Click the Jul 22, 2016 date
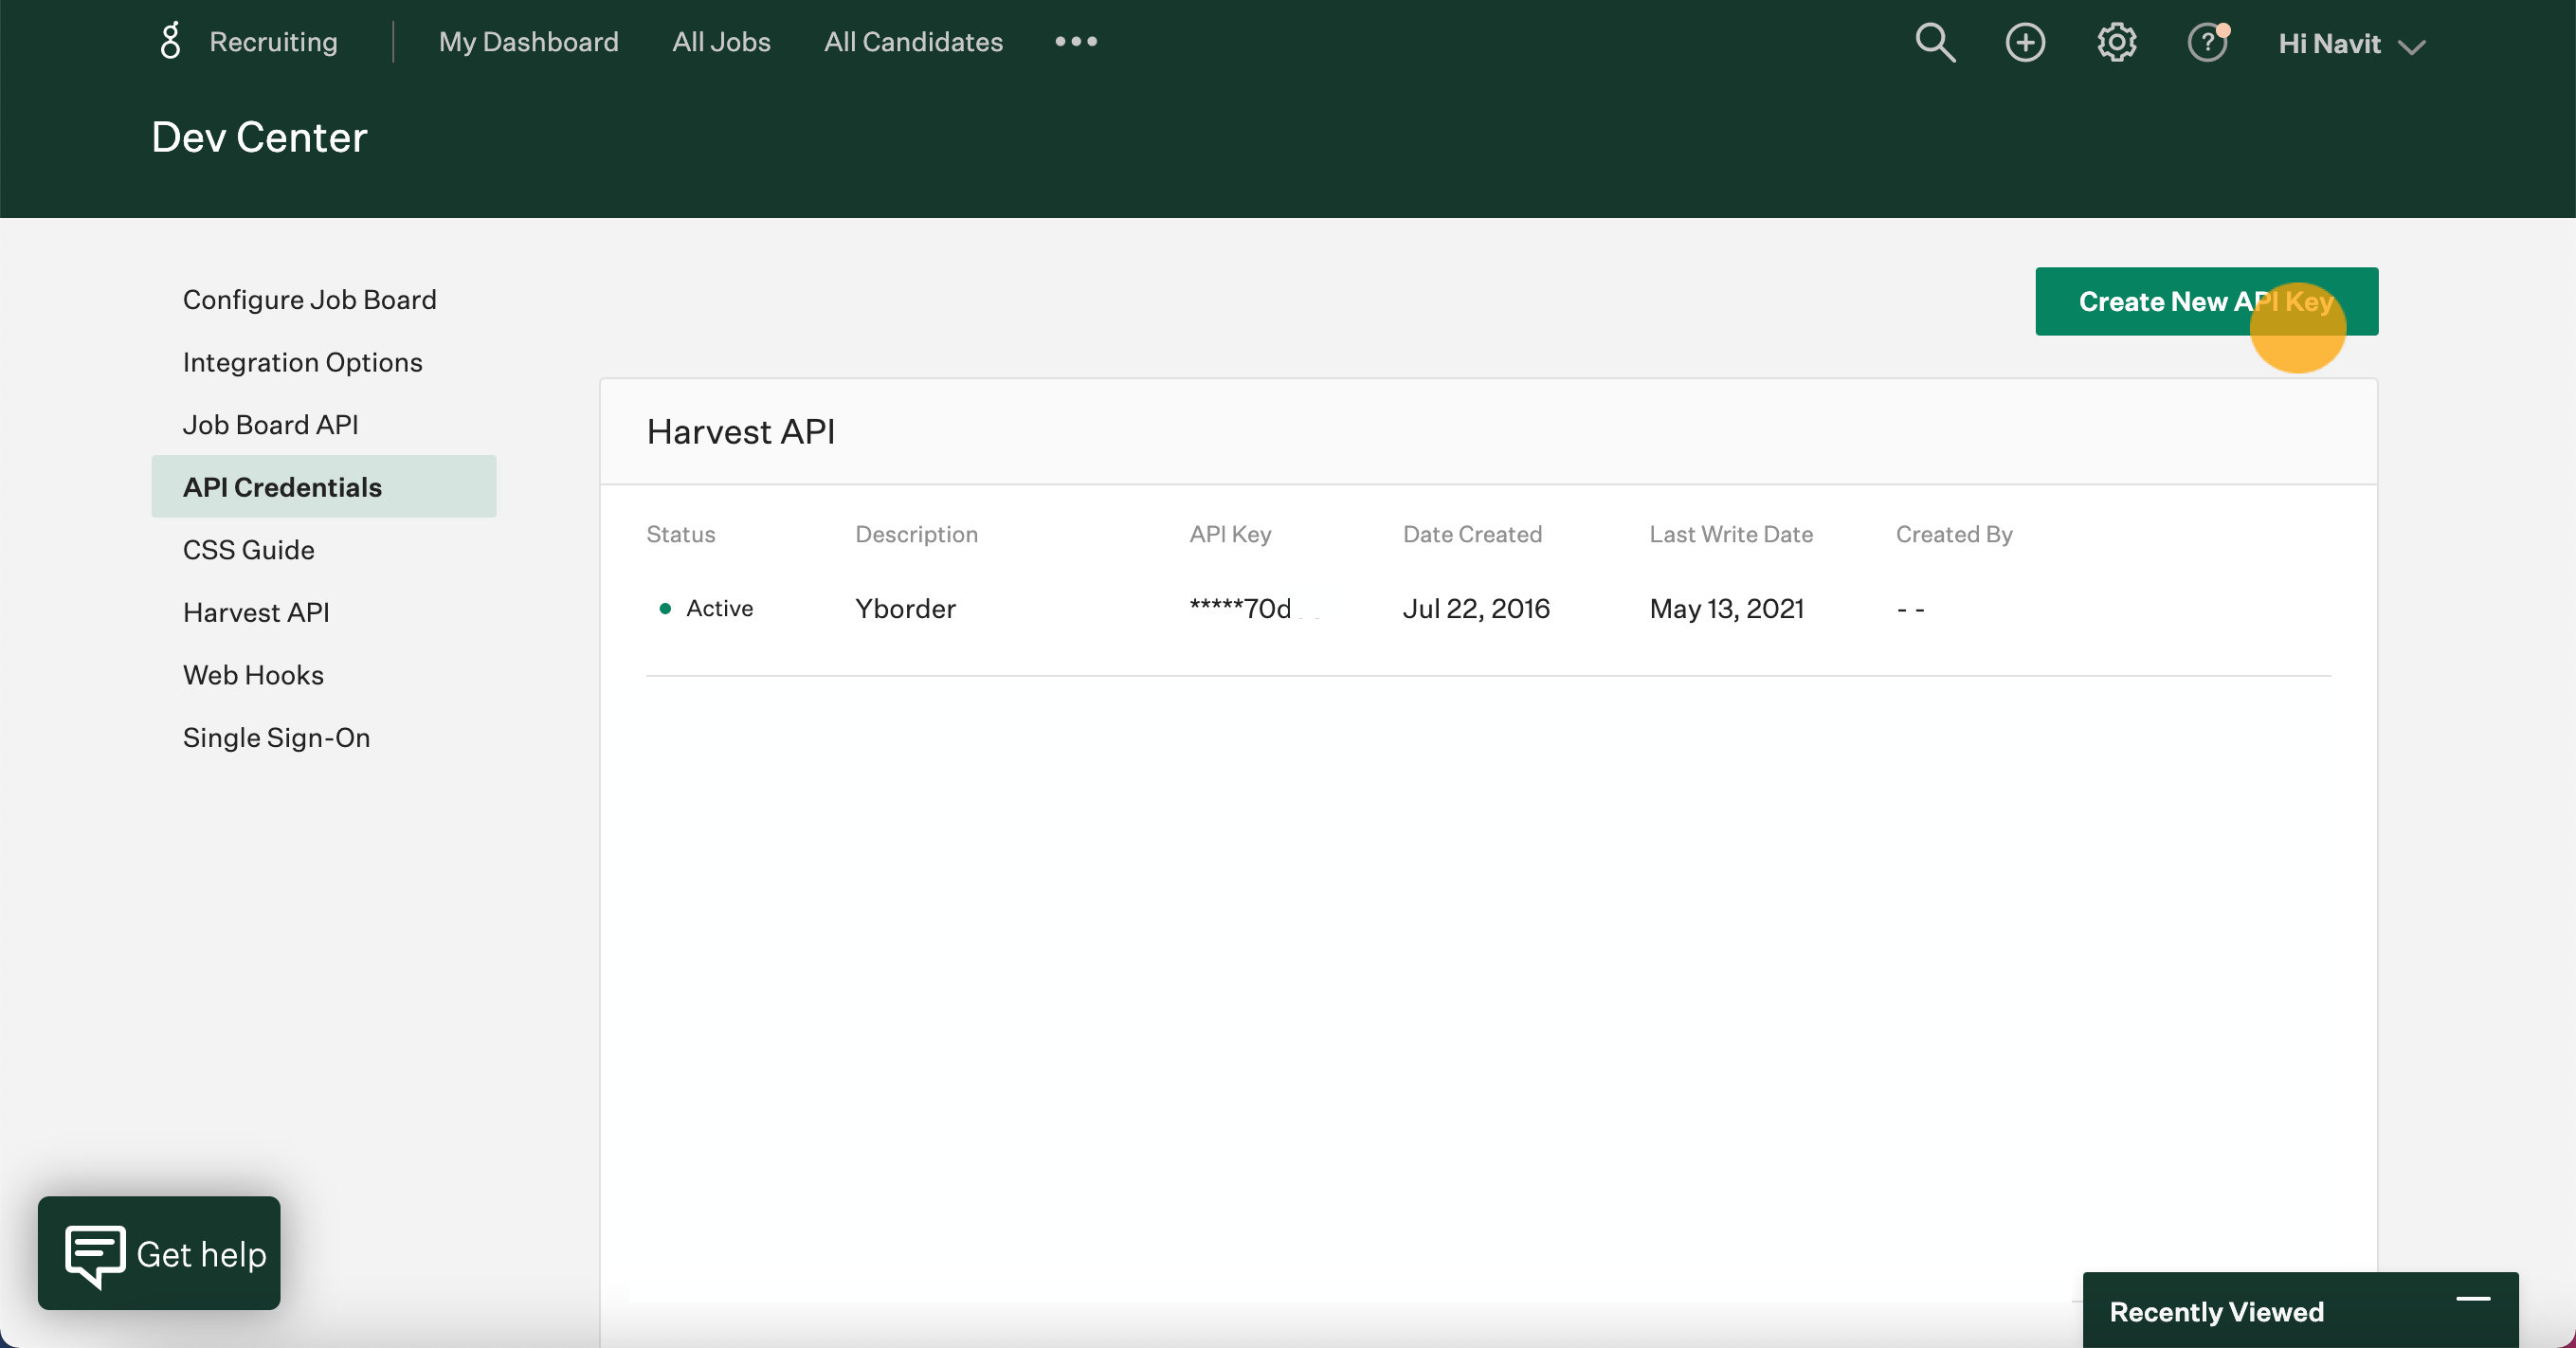Screen dimensions: 2576x1348 1476,608
